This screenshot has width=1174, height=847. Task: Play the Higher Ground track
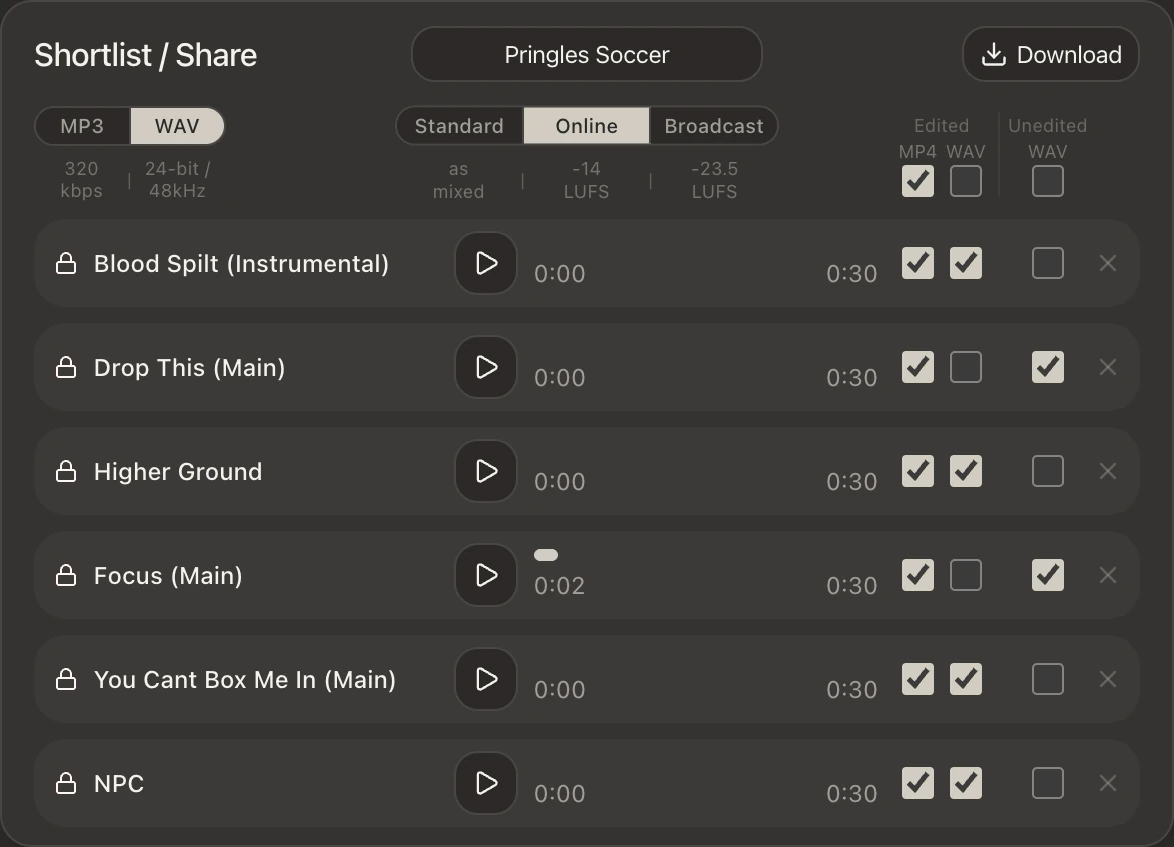(486, 471)
